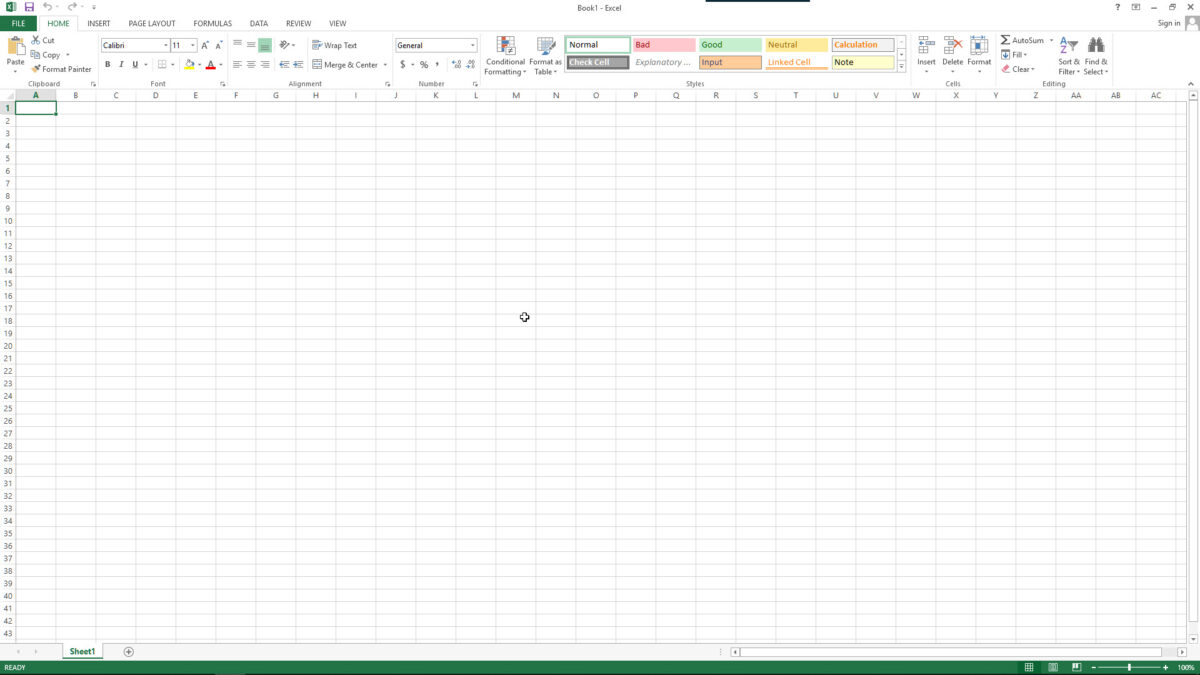Switch to the FORMULAS ribbon tab
Image resolution: width=1200 pixels, height=675 pixels.
click(212, 23)
